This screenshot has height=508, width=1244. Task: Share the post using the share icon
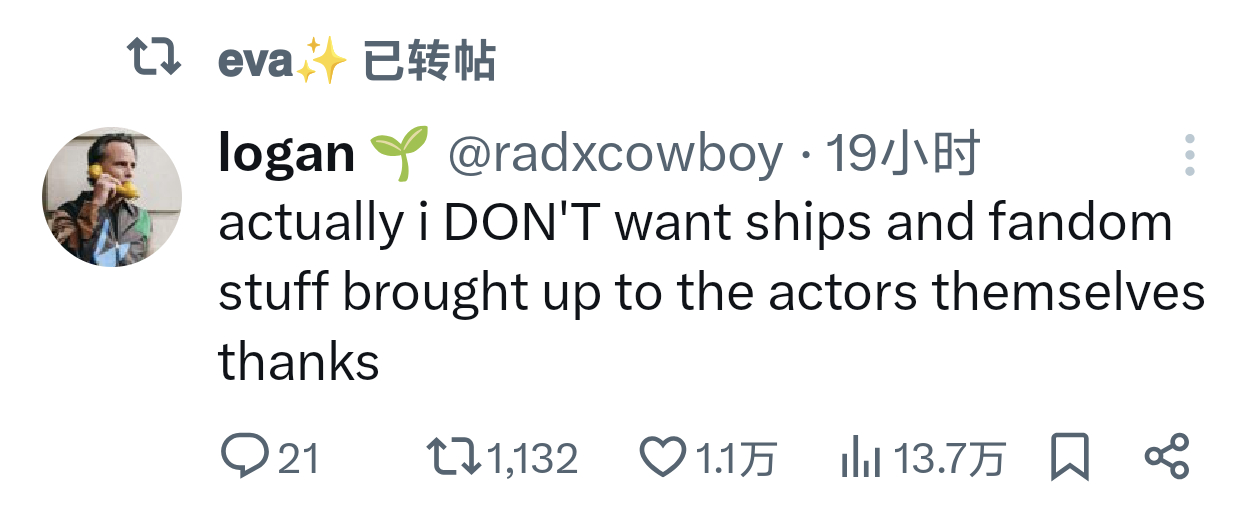click(1166, 457)
